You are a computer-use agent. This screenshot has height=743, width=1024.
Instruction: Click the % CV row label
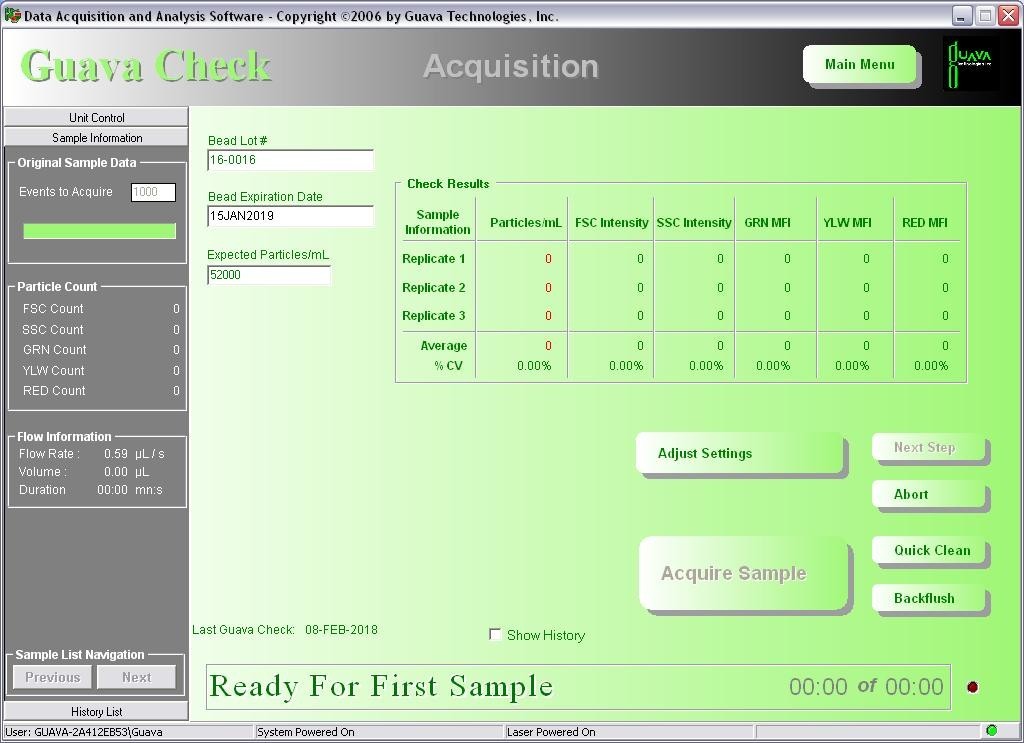449,366
